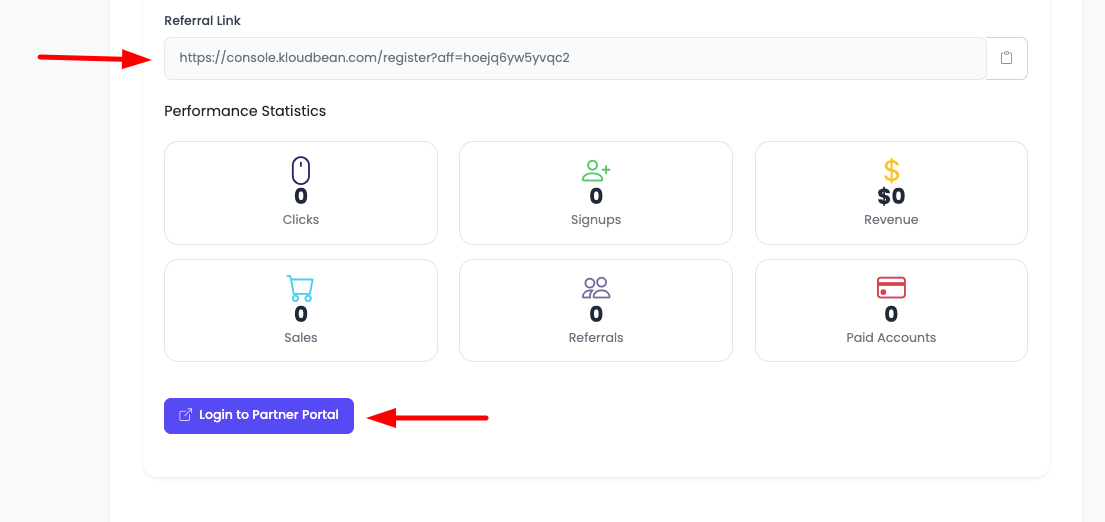1105x522 pixels.
Task: Click the Referral Link field label
Action: click(x=202, y=21)
